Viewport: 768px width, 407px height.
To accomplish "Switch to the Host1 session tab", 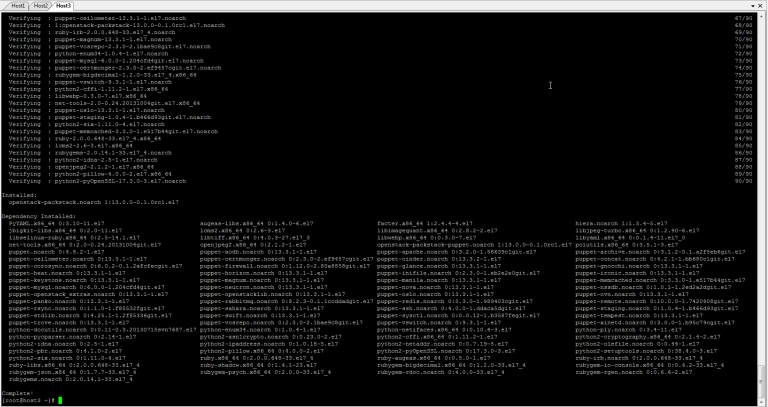I will click(18, 6).
